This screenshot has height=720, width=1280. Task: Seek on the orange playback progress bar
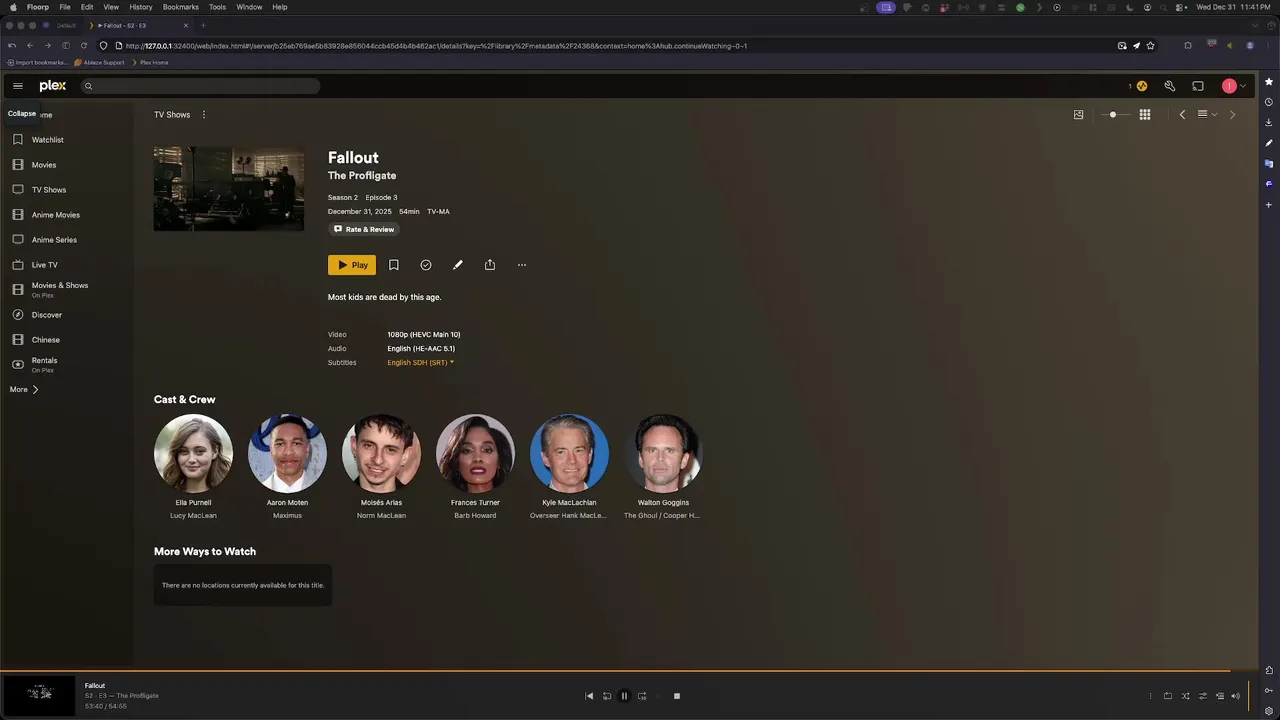[x=630, y=671]
